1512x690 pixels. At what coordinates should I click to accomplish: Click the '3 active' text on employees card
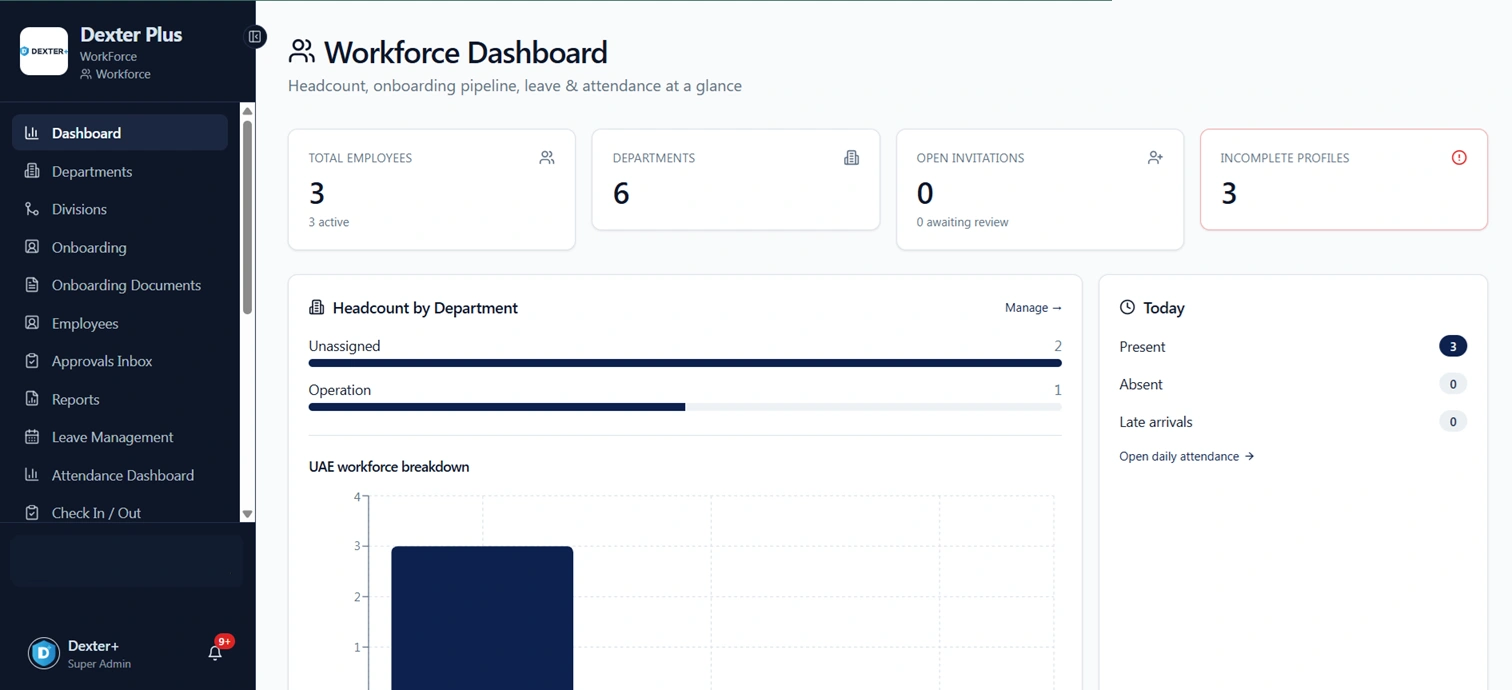[329, 222]
